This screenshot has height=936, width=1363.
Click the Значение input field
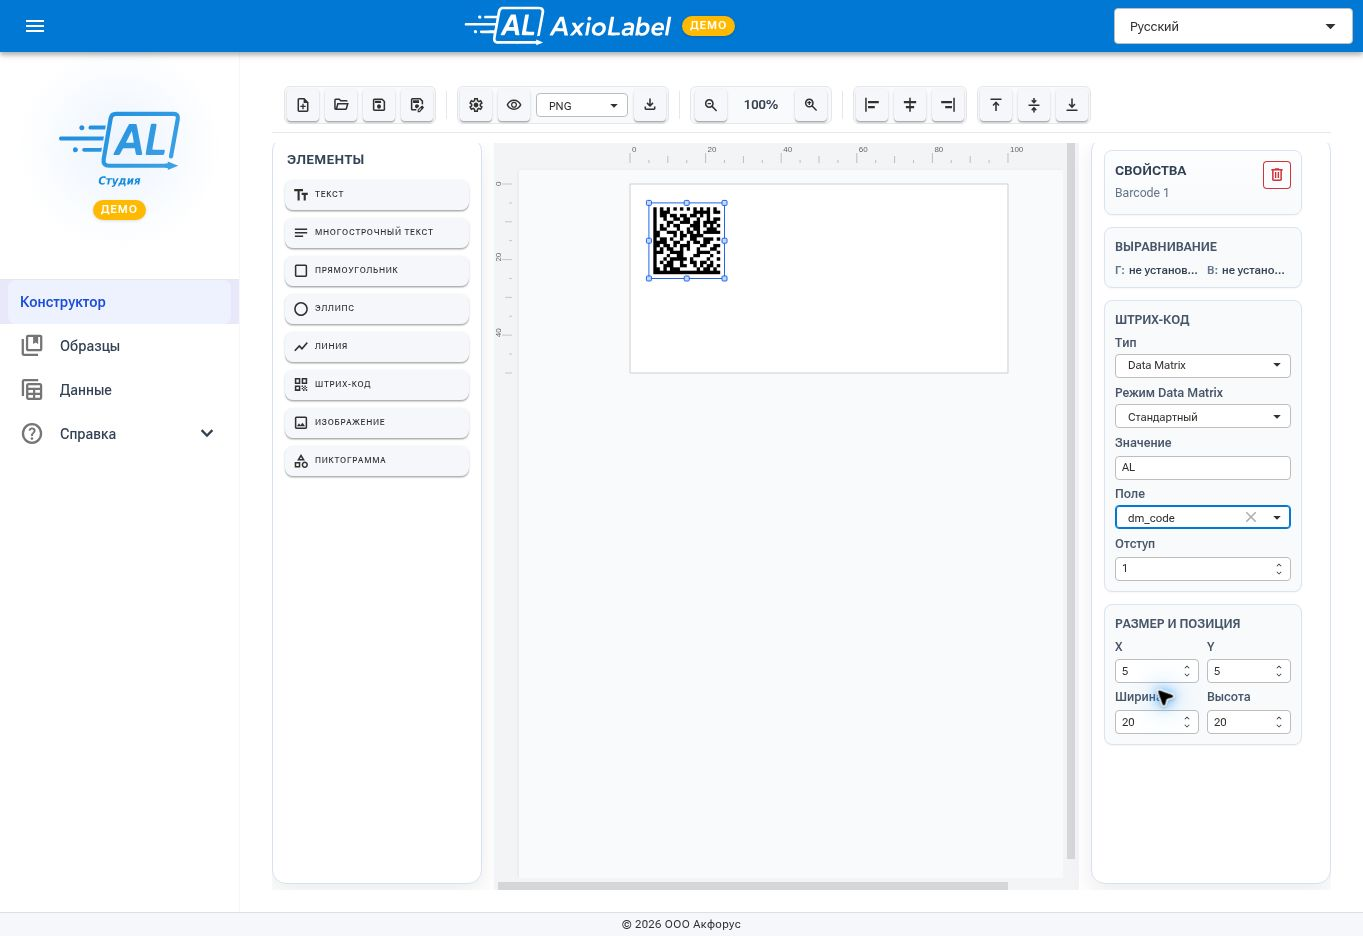coord(1202,467)
